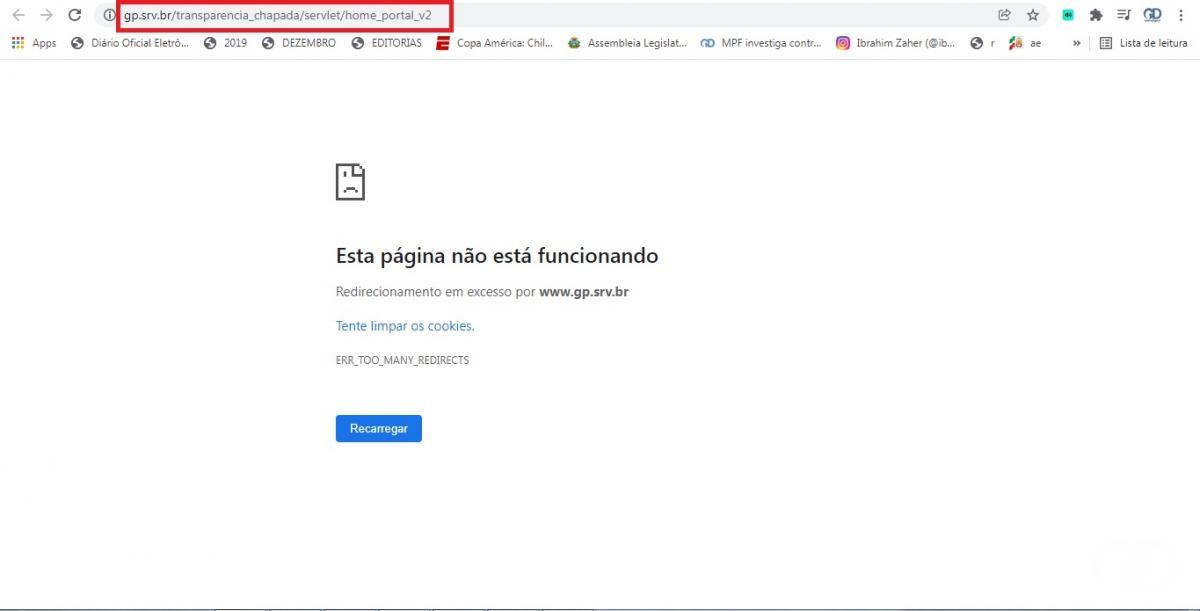Open the Apps bookmark shortcut
Screen dimensions: 1200x611
(x=34, y=43)
